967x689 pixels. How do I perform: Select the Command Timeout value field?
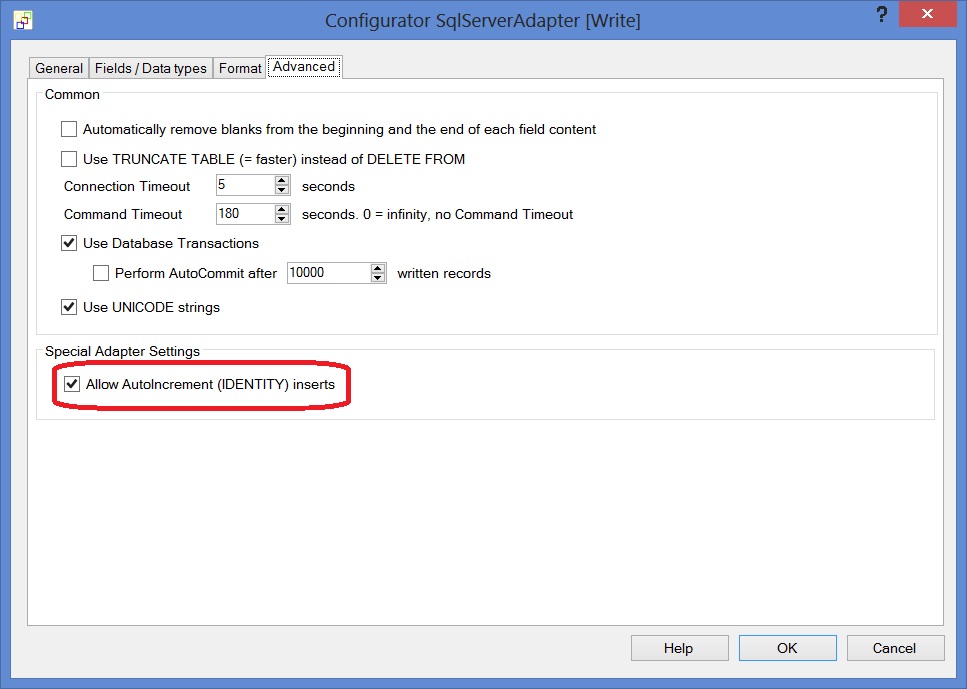[240, 213]
